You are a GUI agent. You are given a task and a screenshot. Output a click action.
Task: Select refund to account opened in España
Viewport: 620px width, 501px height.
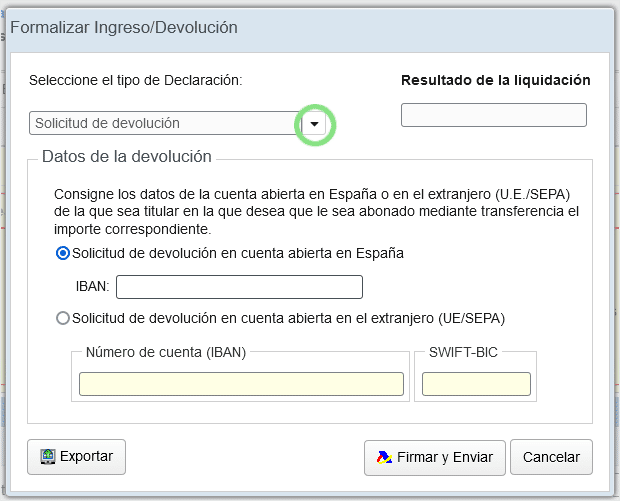coord(63,253)
